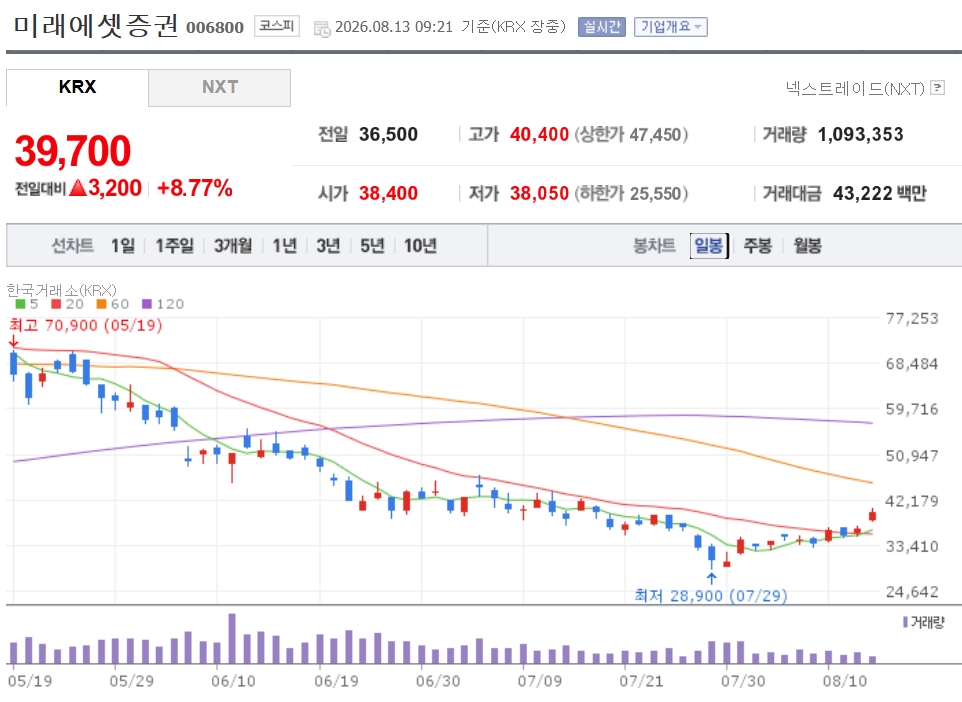Click the green 5-day moving average legend

point(26,304)
